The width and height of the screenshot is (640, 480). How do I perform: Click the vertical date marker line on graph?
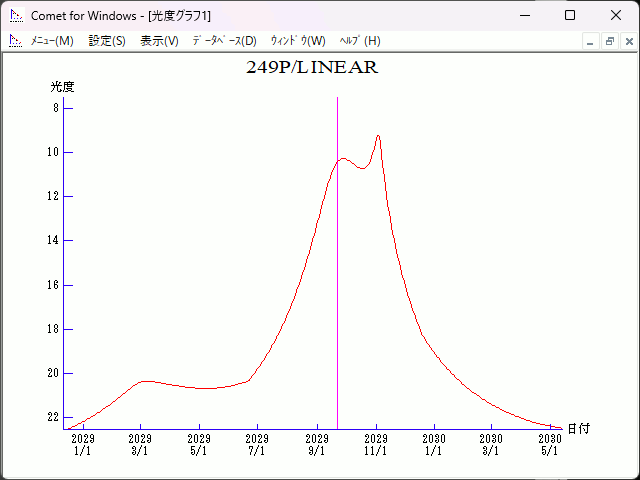point(337,300)
